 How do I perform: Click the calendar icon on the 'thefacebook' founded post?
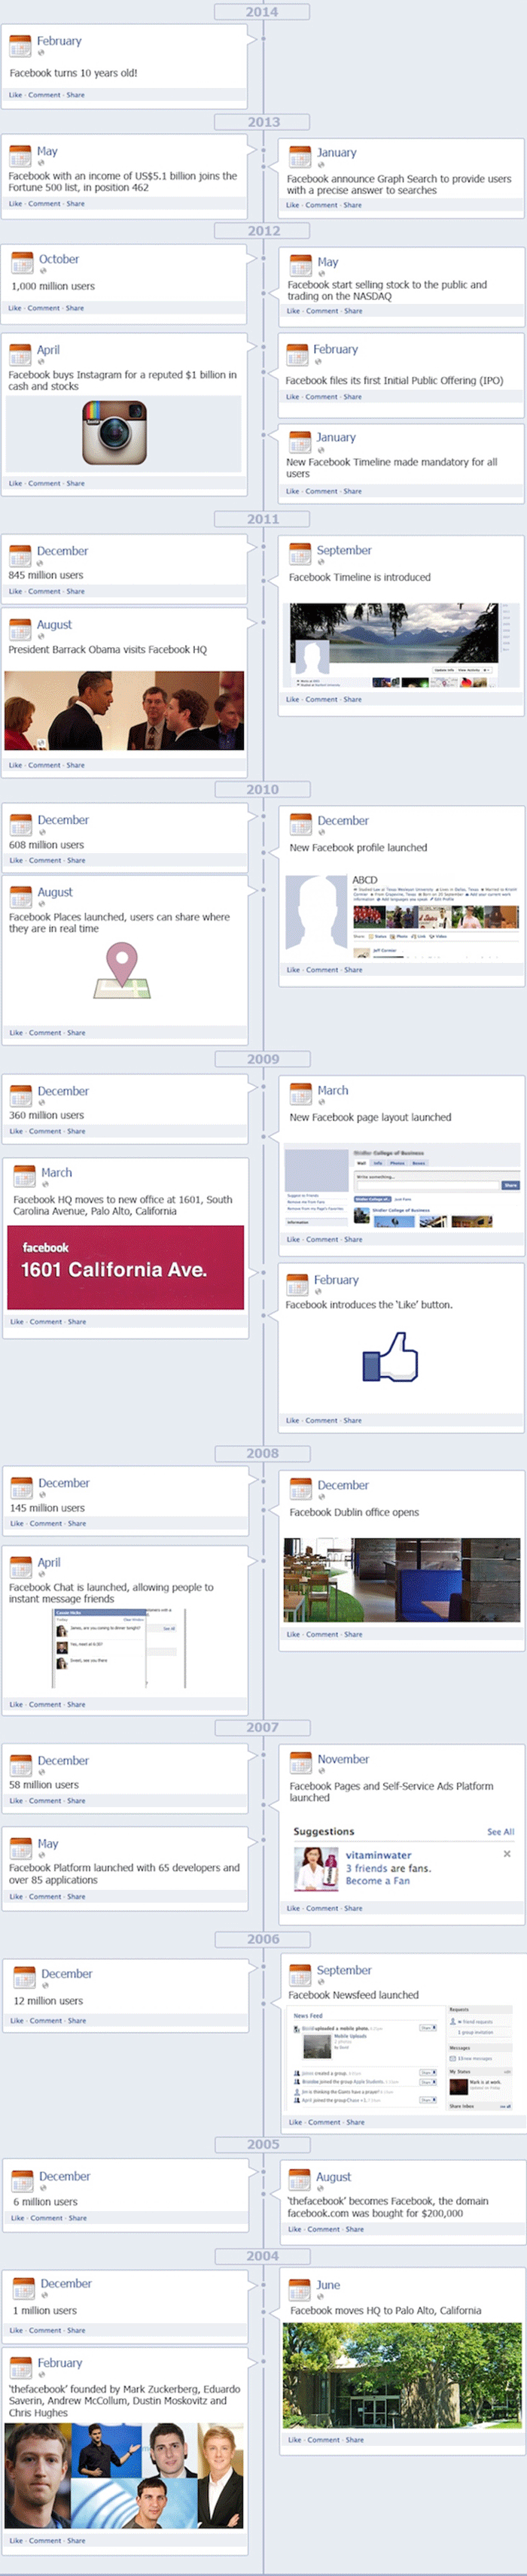pos(21,2368)
